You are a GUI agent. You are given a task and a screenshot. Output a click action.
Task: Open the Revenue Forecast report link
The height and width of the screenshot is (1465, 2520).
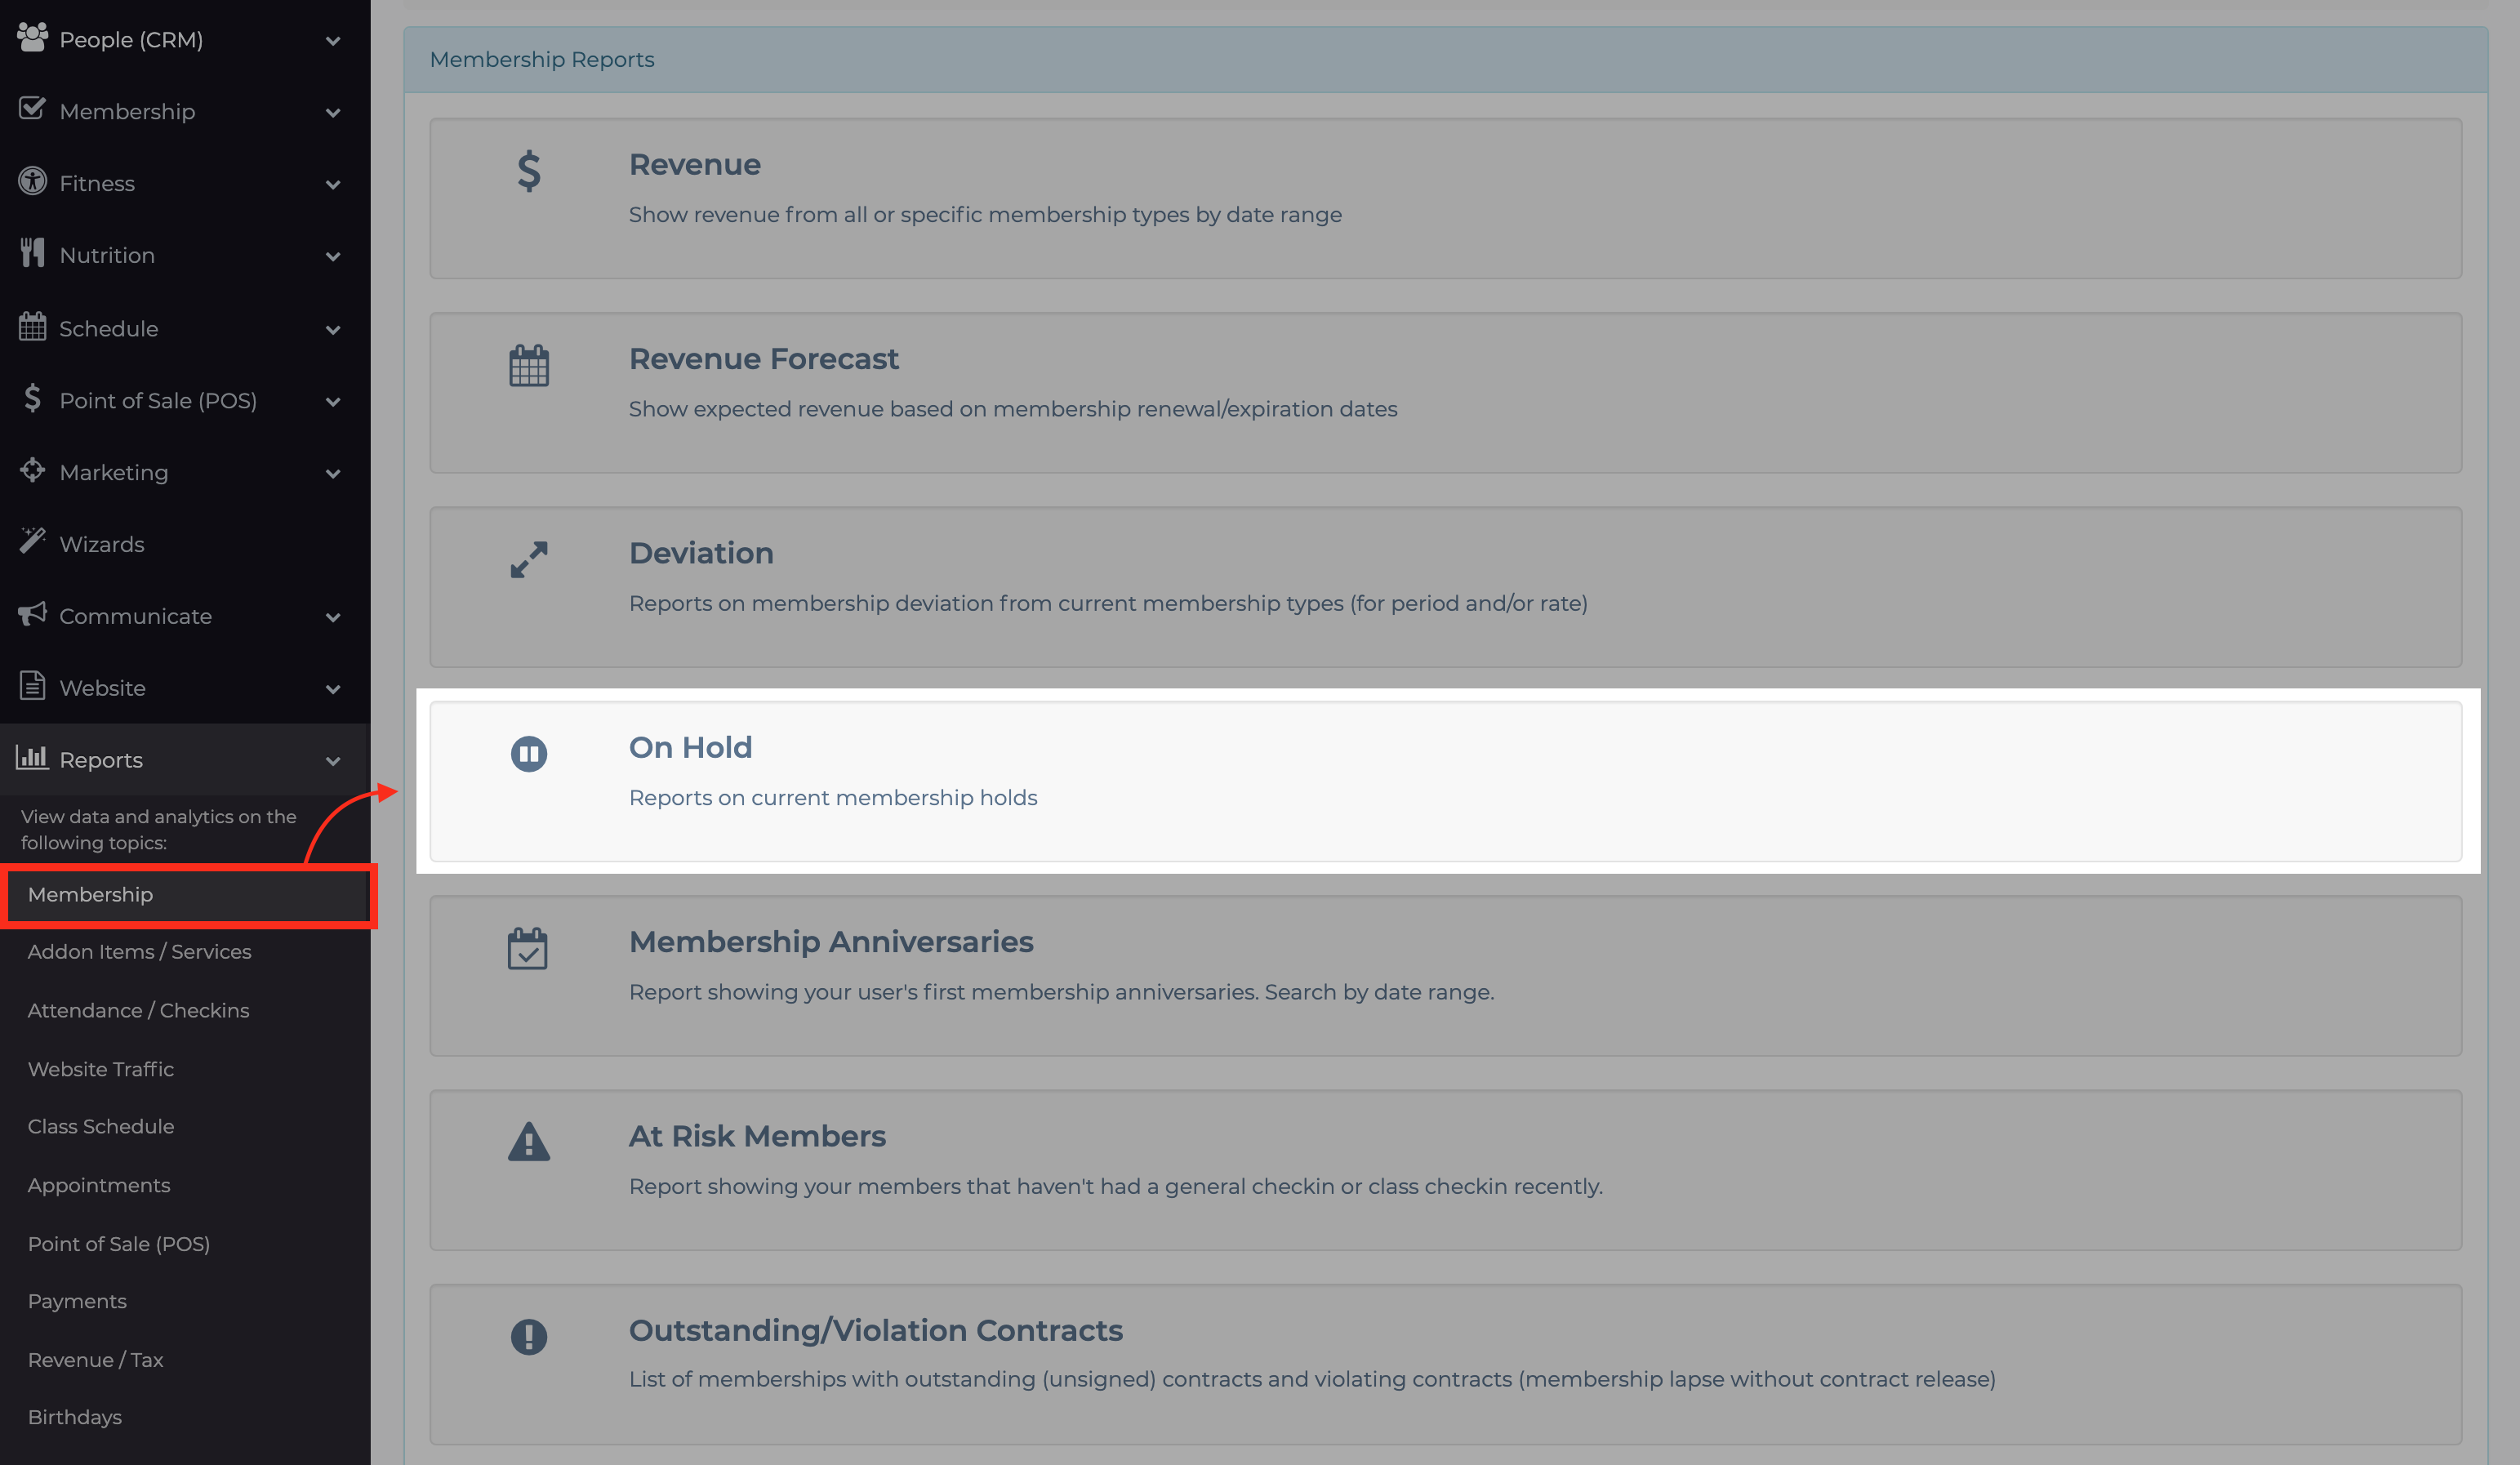tap(764, 358)
